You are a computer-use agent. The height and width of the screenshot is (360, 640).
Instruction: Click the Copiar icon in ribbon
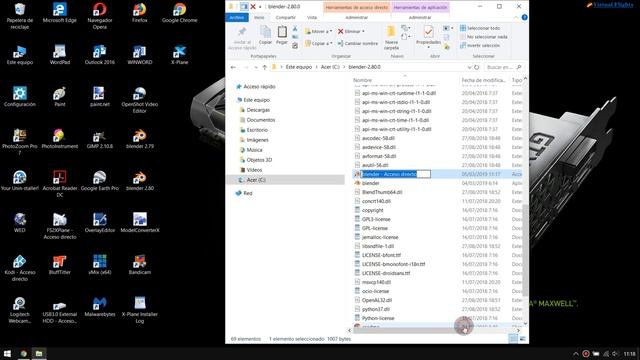[x=265, y=35]
